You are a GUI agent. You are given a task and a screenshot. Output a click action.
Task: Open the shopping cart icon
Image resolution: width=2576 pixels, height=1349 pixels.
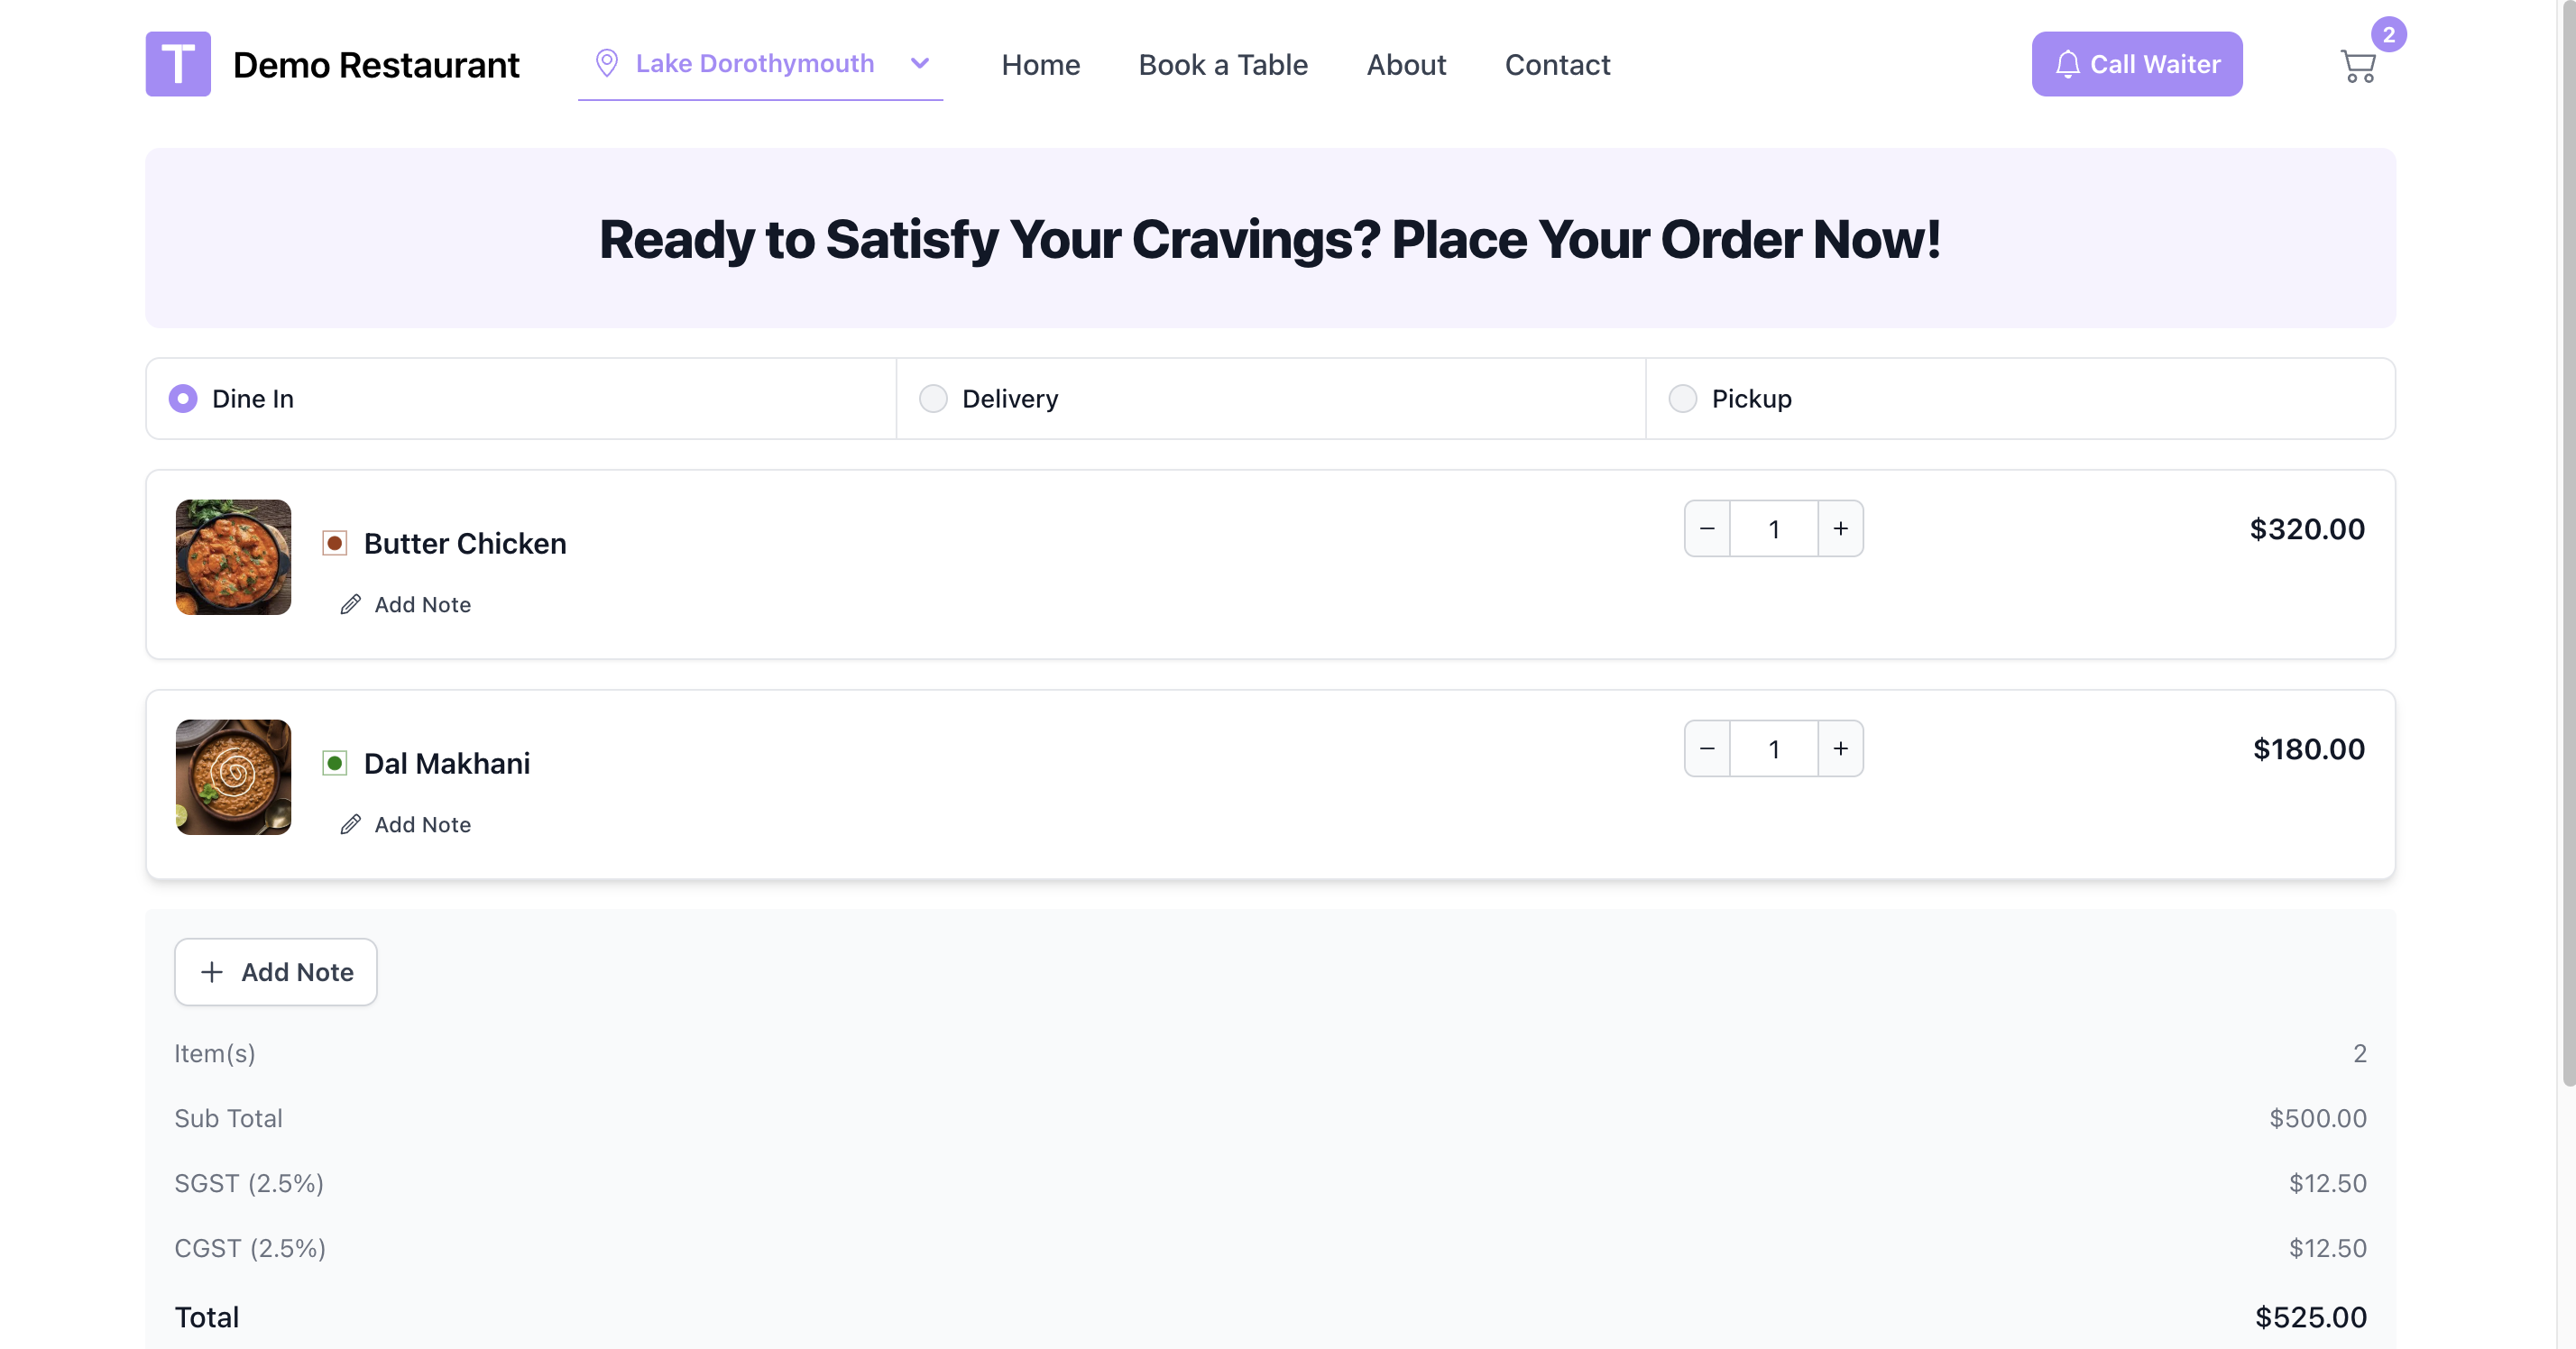pos(2357,66)
